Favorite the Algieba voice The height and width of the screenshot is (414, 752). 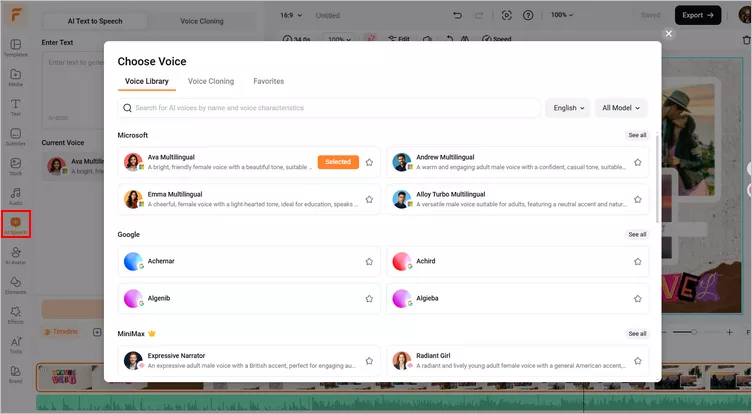point(637,298)
